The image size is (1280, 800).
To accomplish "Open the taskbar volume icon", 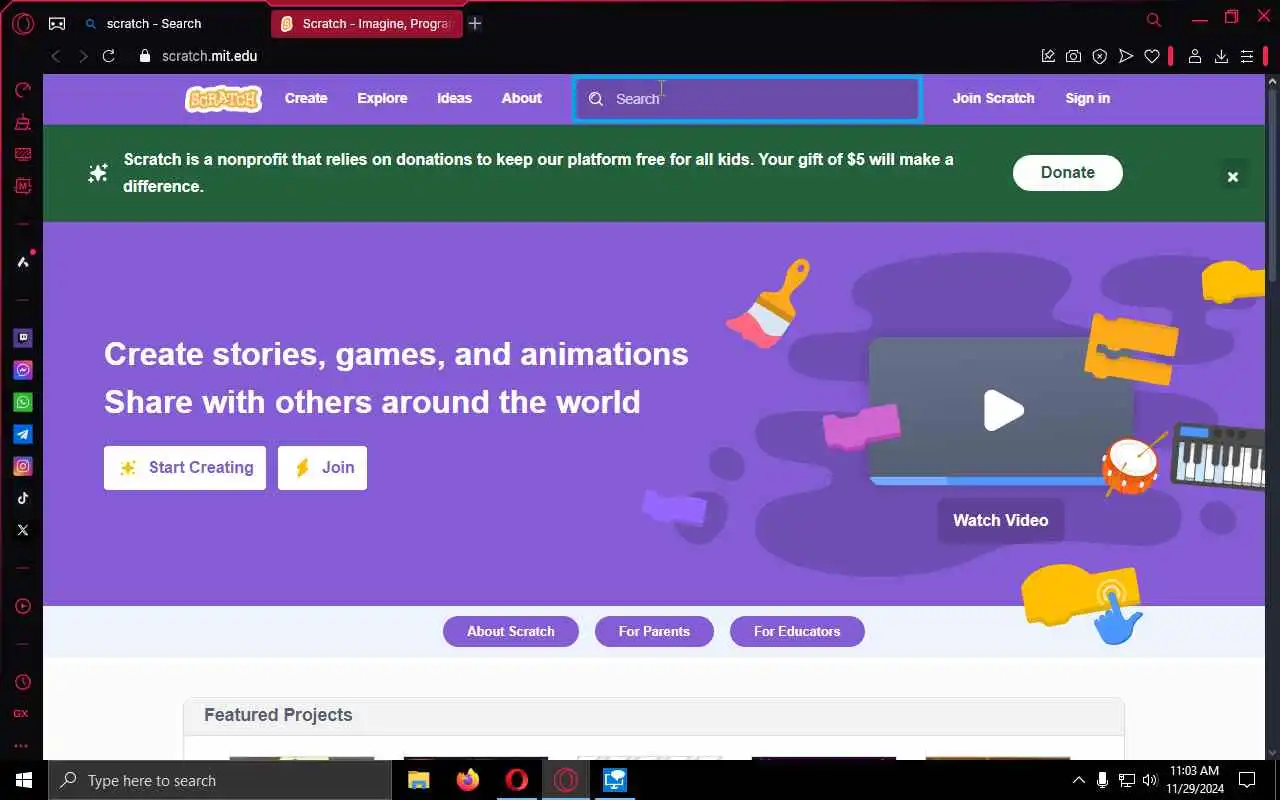I will point(1149,780).
